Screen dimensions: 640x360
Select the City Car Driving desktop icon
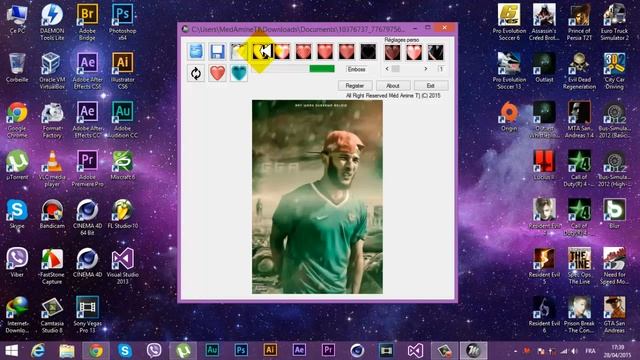[614, 71]
